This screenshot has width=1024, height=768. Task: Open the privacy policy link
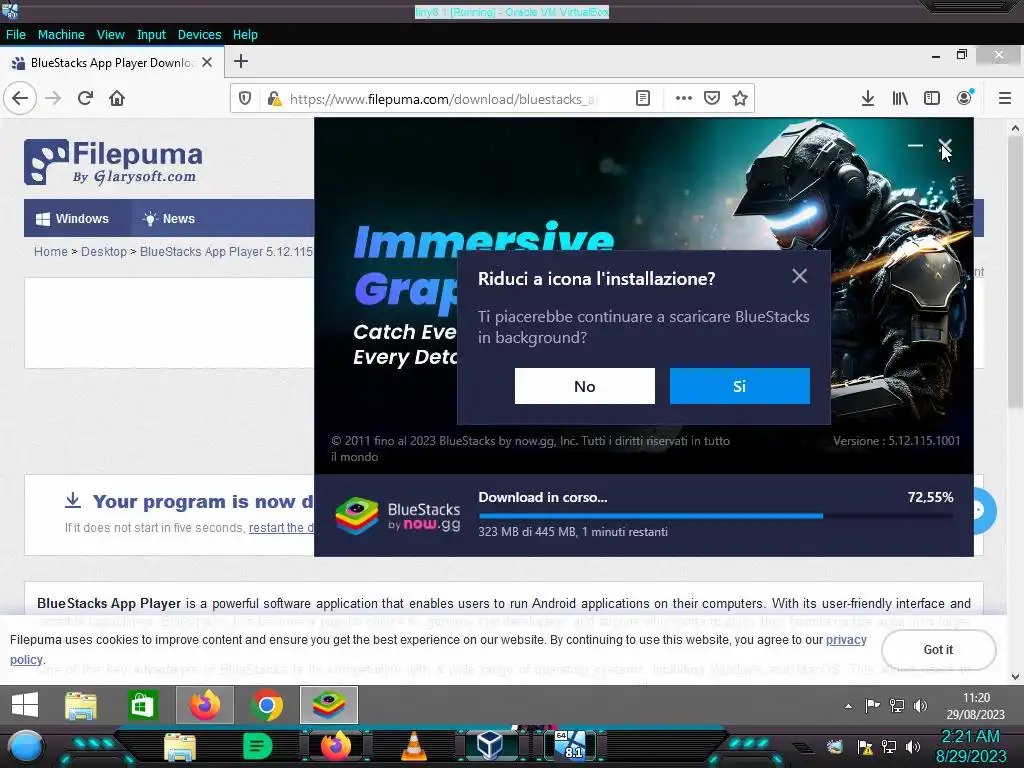pos(846,640)
